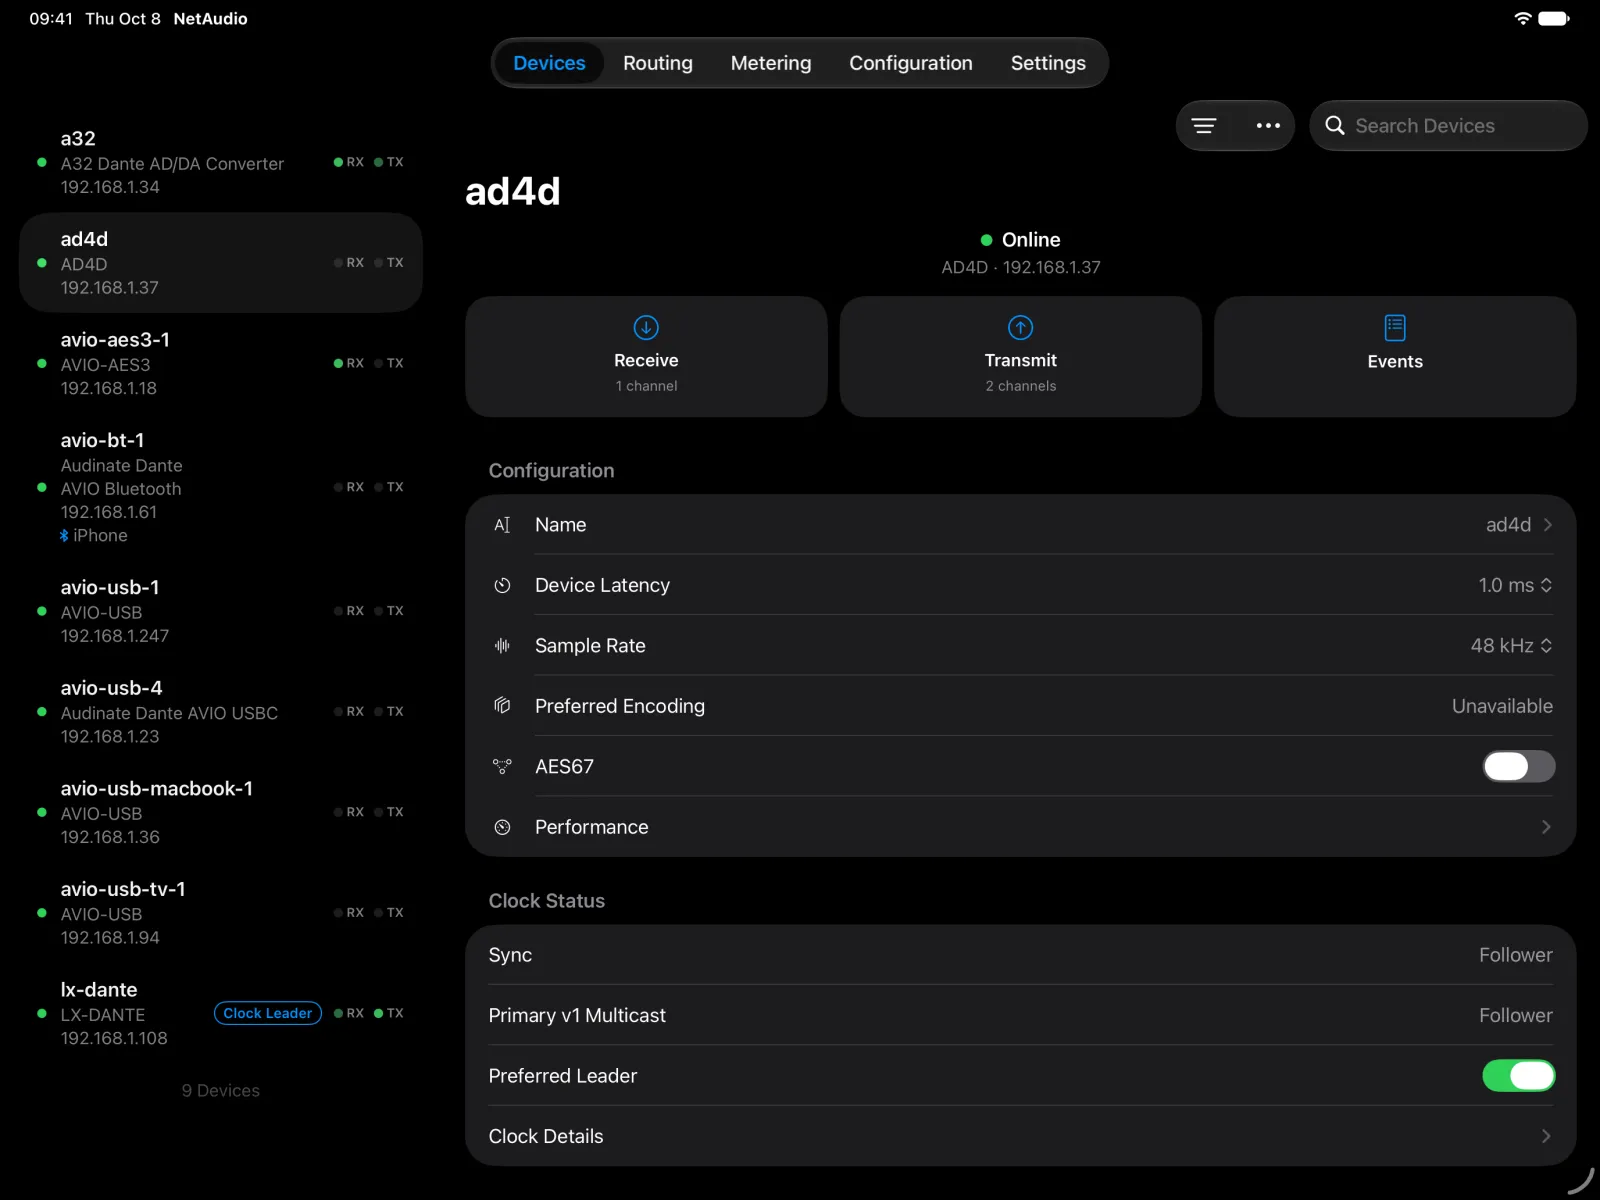This screenshot has height=1200, width=1600.
Task: Click the Sample Rate waveform icon
Action: [x=502, y=646]
